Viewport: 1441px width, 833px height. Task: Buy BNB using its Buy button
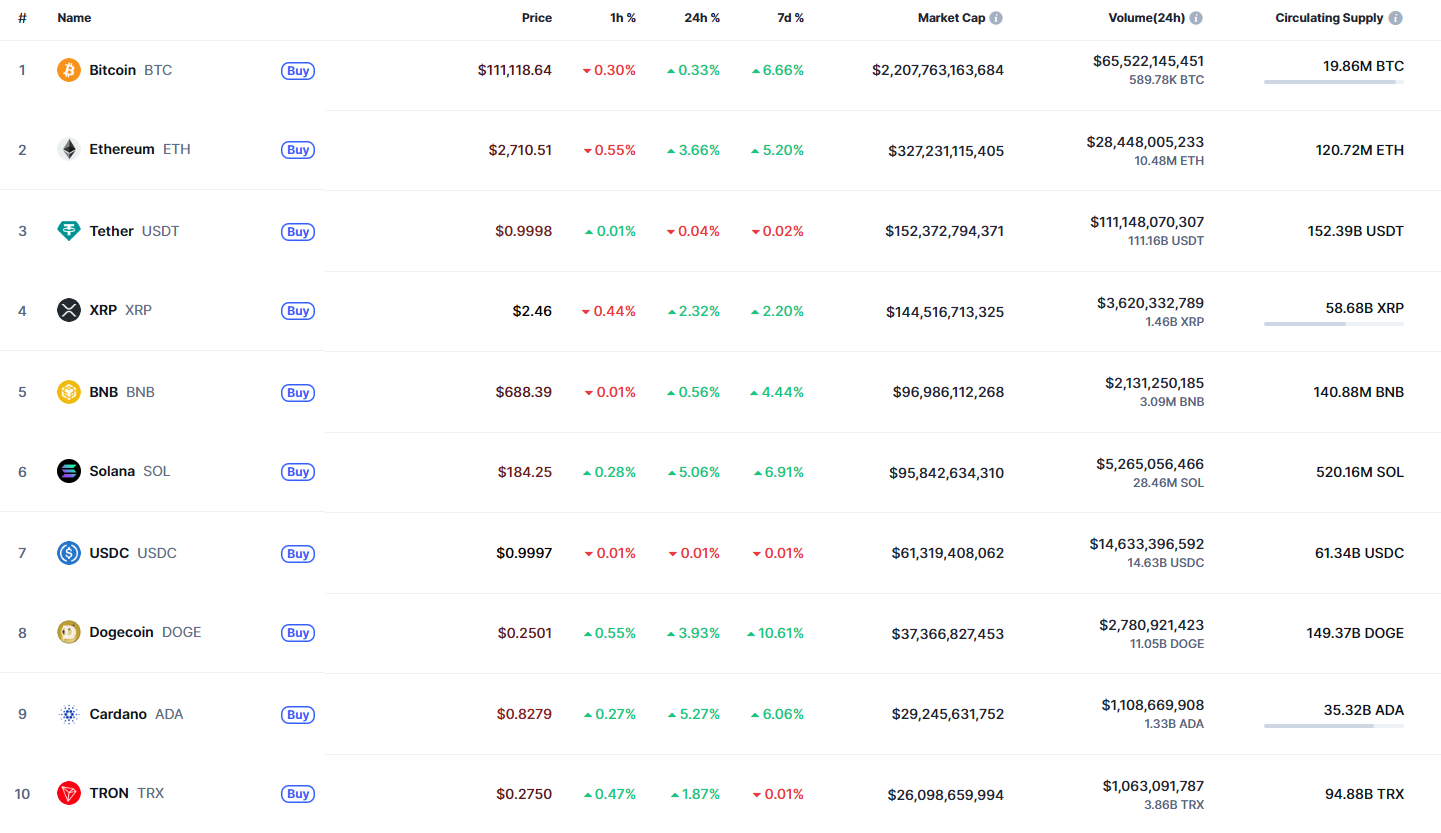click(x=298, y=393)
